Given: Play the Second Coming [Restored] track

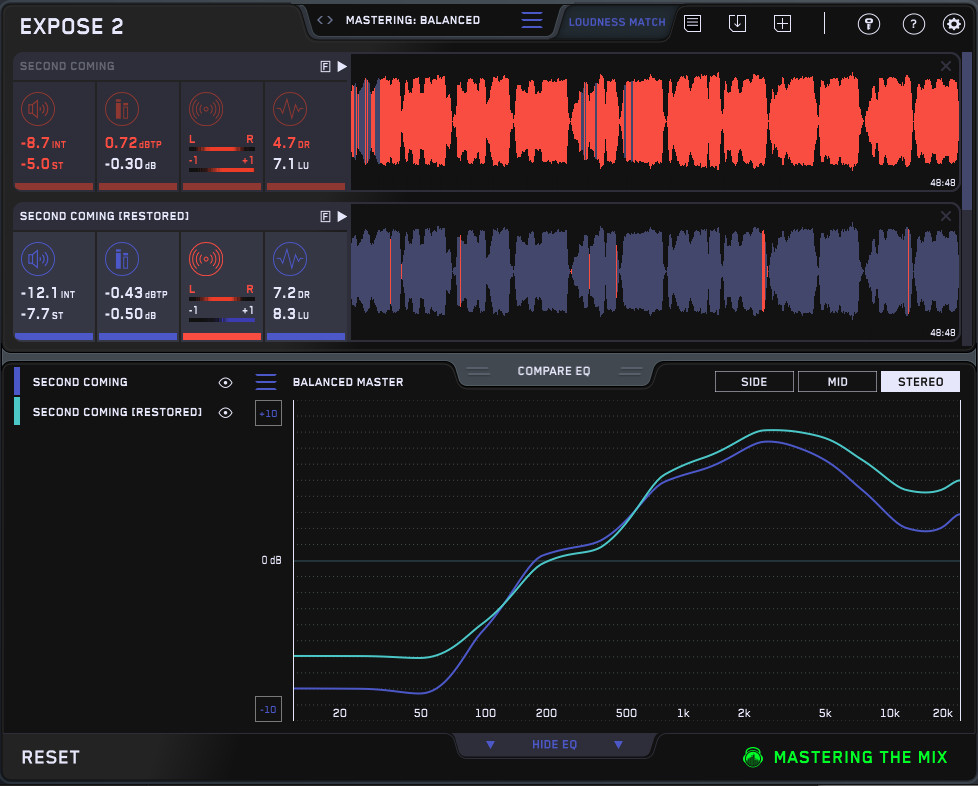Looking at the screenshot, I should [342, 216].
